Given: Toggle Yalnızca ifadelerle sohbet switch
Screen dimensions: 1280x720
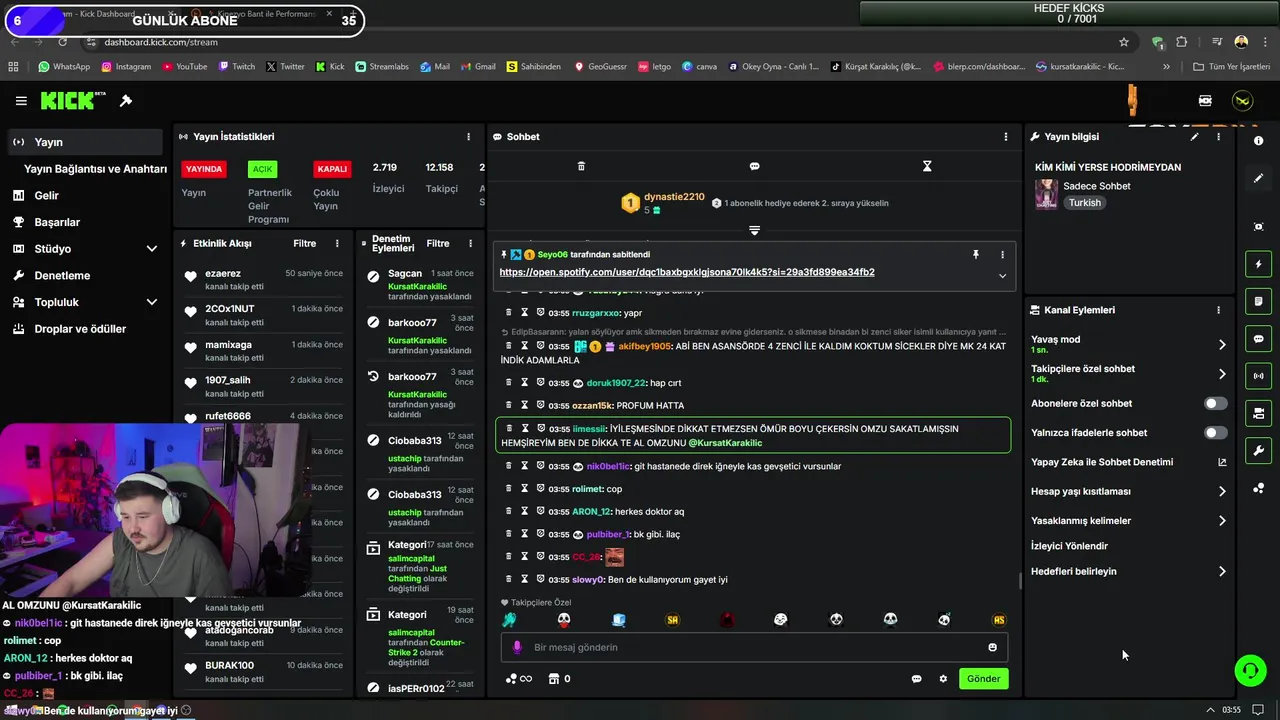Looking at the screenshot, I should (x=1215, y=433).
